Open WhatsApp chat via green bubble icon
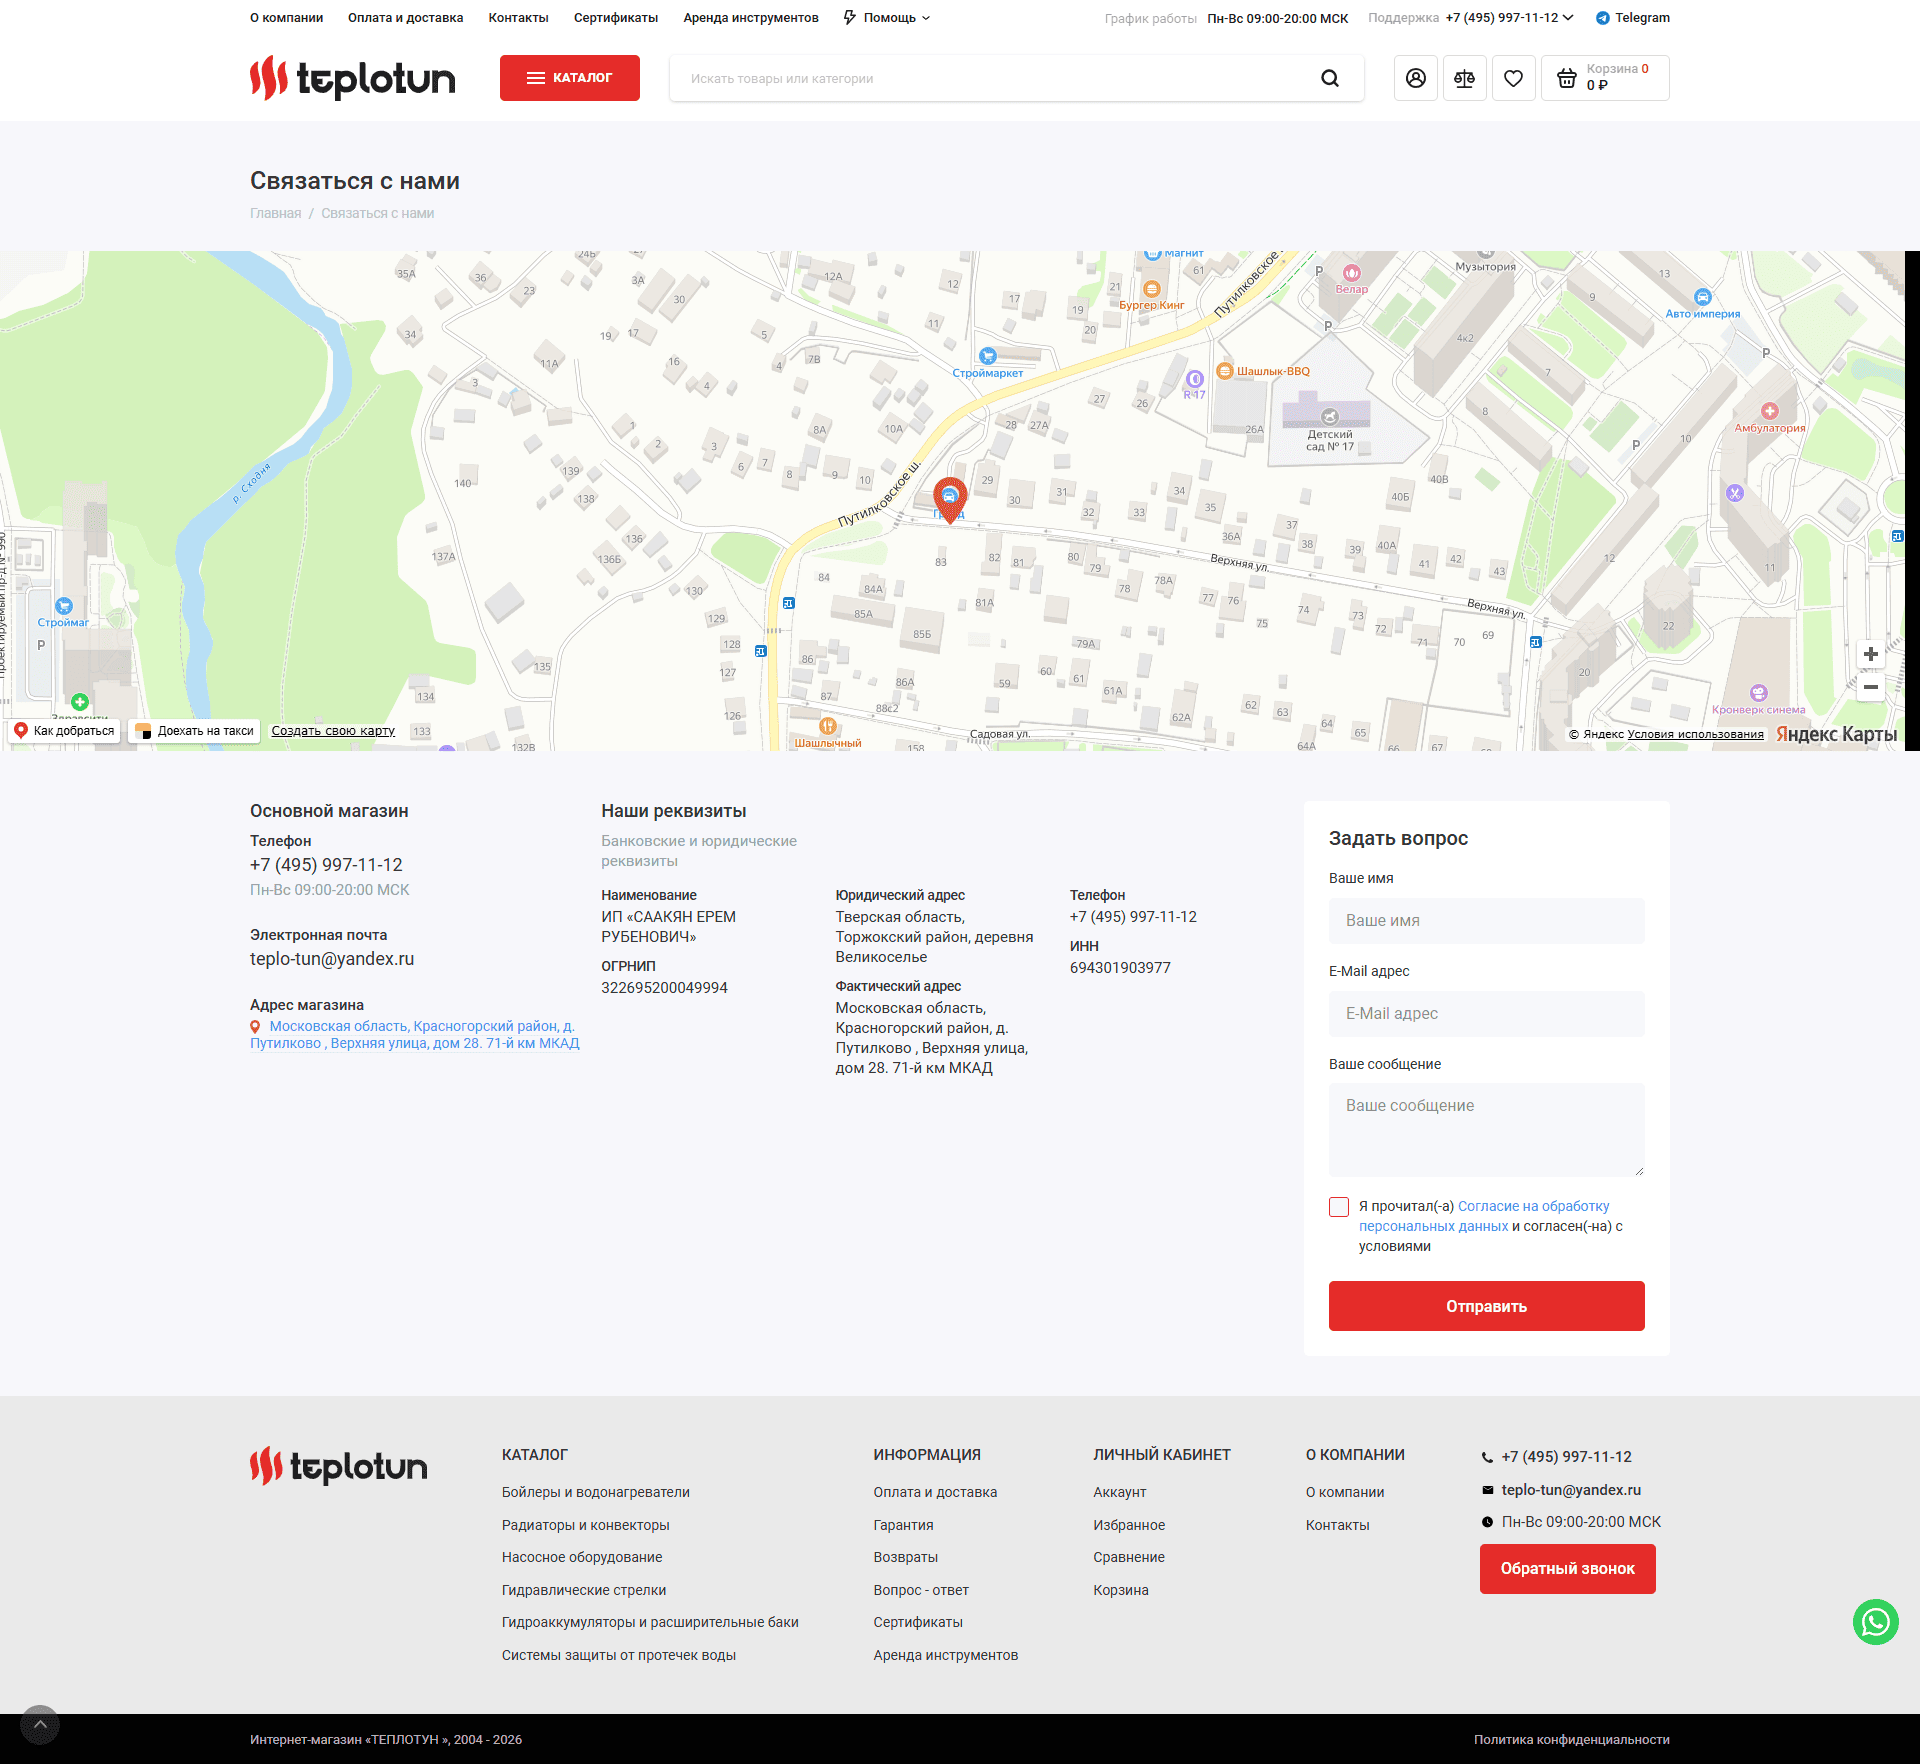The height and width of the screenshot is (1764, 1920). [x=1876, y=1622]
